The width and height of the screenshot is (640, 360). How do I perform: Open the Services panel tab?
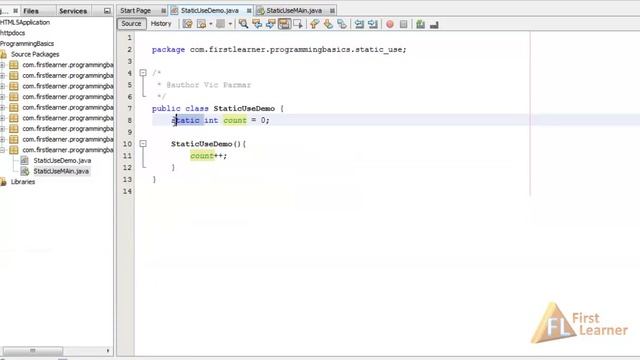click(x=73, y=11)
